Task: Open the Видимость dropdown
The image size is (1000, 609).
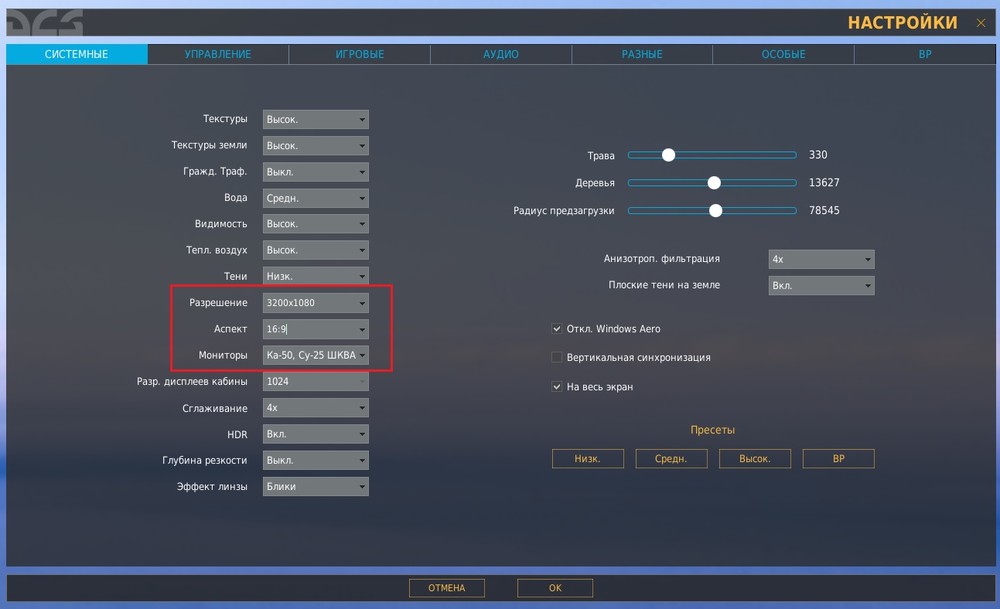Action: [x=316, y=224]
